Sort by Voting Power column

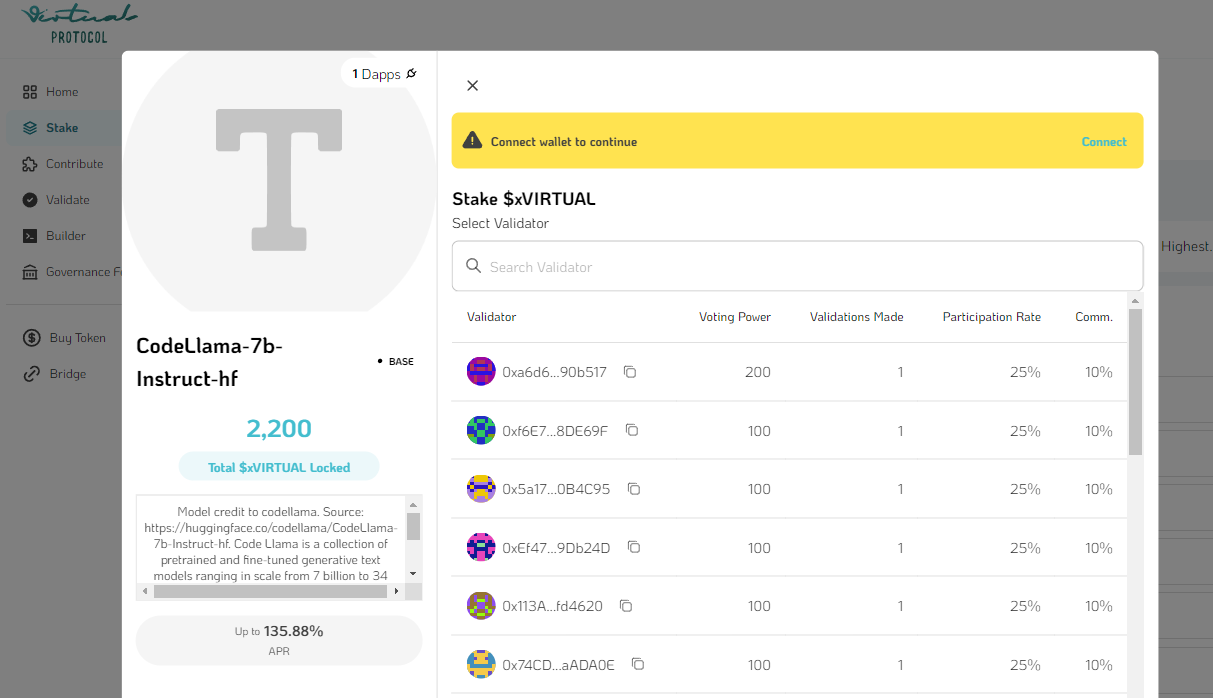[735, 317]
